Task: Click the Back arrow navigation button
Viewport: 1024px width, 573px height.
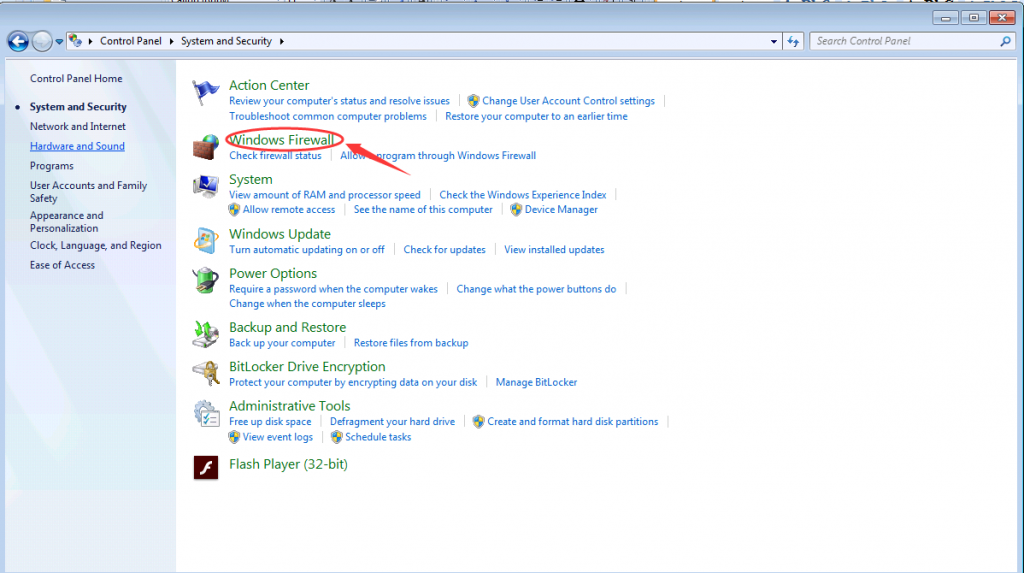Action: pyautogui.click(x=18, y=41)
